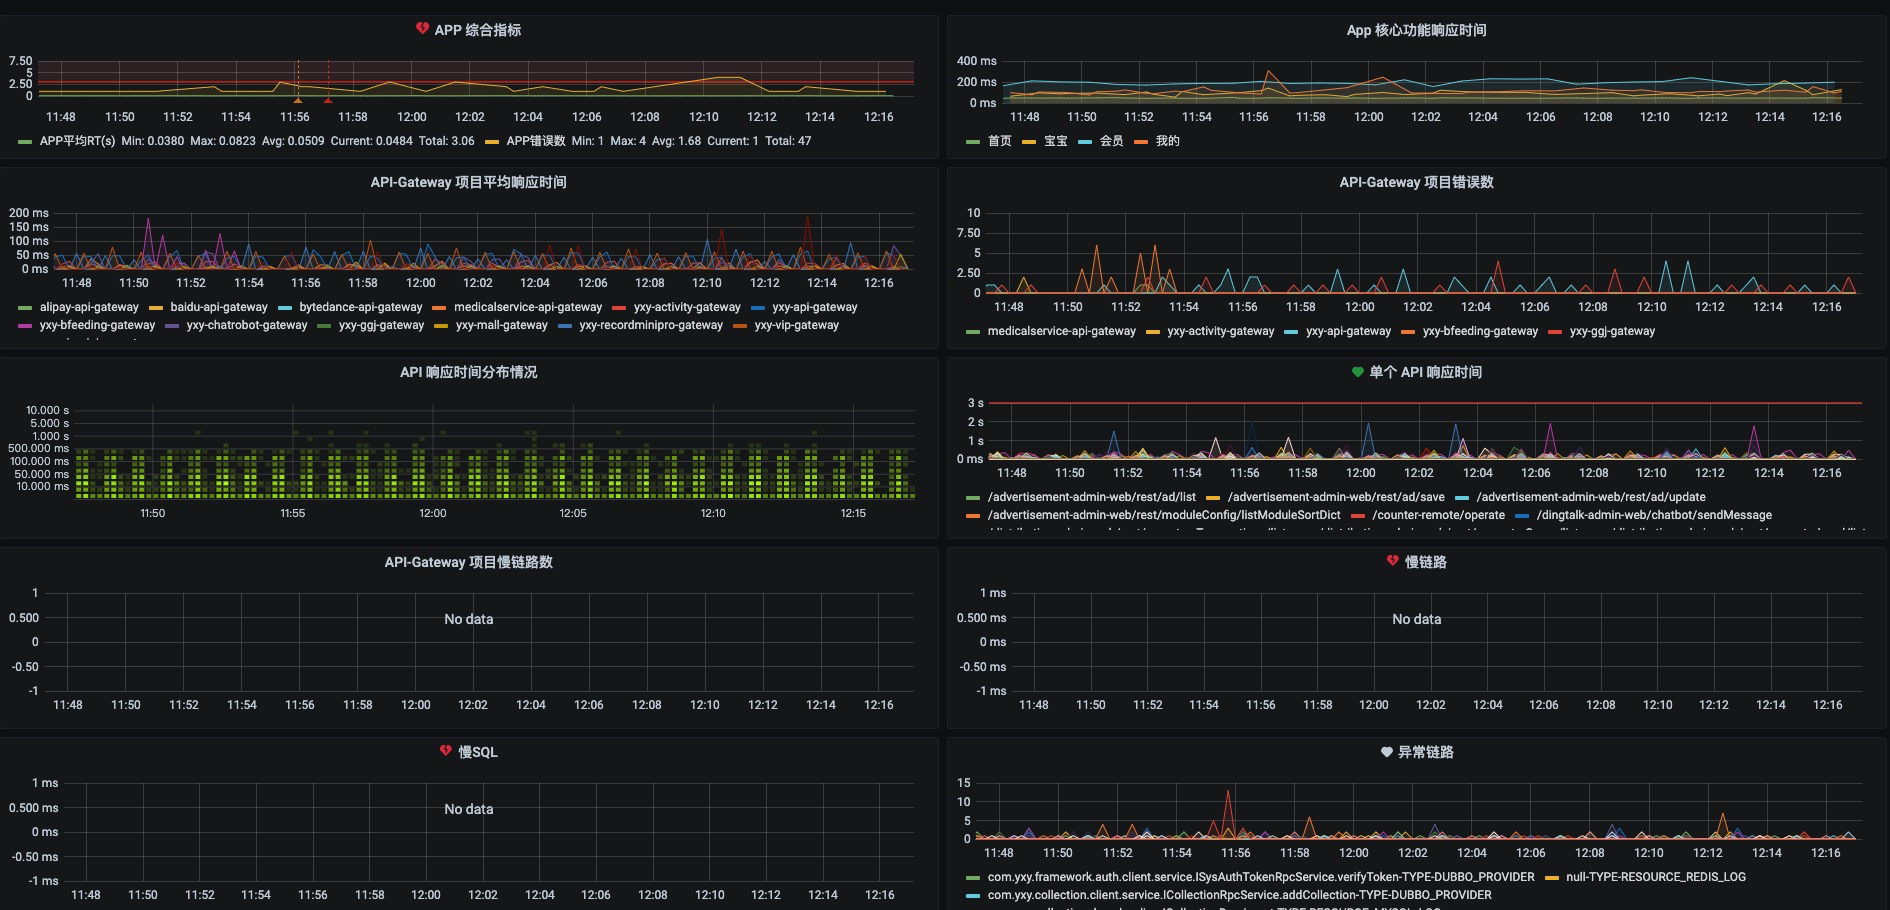Toggle yxy-vip-gateway series in the legend
Image resolution: width=1890 pixels, height=910 pixels.
(x=797, y=325)
